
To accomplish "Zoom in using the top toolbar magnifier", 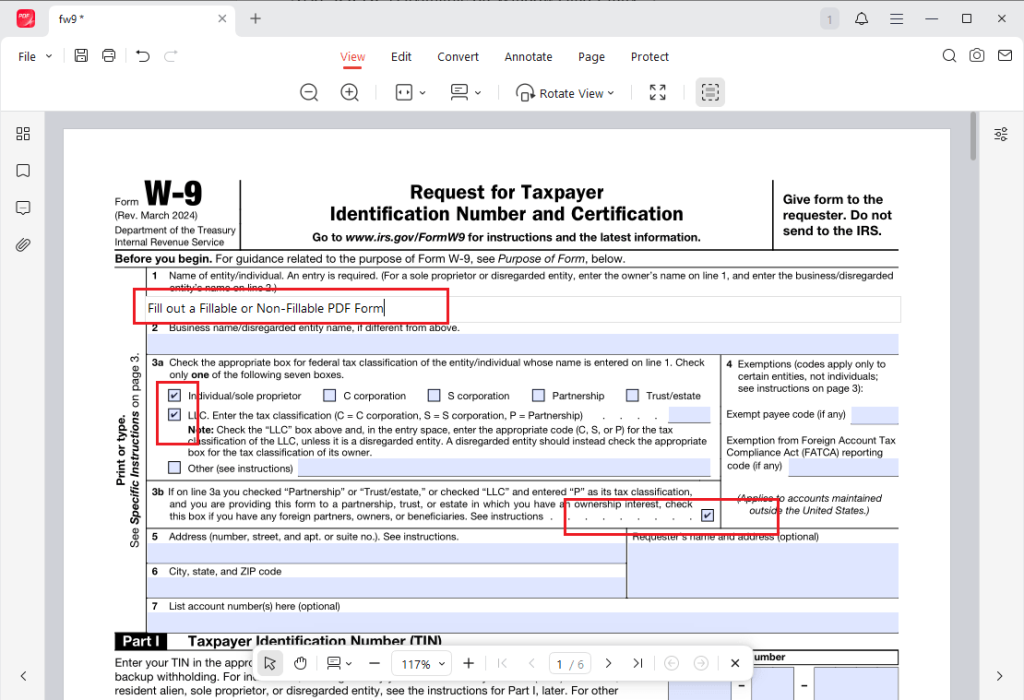I will (x=350, y=93).
